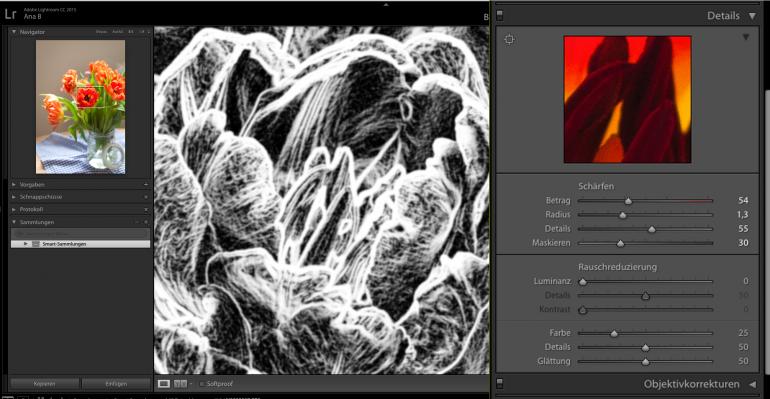
Task: Add a collection with Sammlungen plus icon
Action: [146, 222]
